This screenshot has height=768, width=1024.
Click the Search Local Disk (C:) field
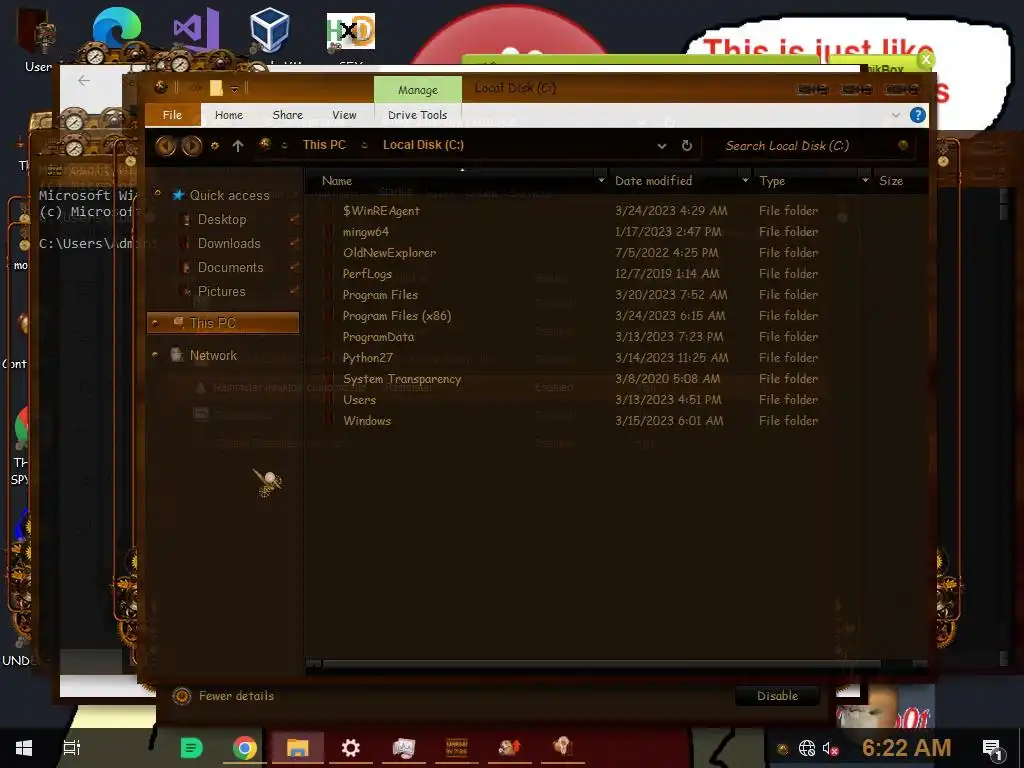(x=808, y=146)
